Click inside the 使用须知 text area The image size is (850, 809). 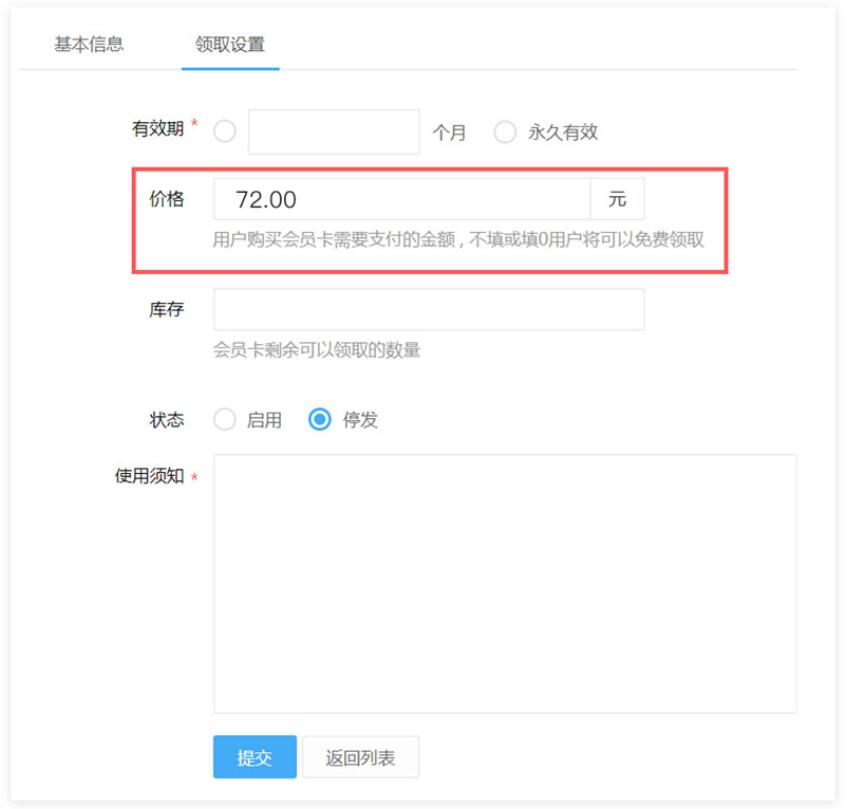click(505, 583)
